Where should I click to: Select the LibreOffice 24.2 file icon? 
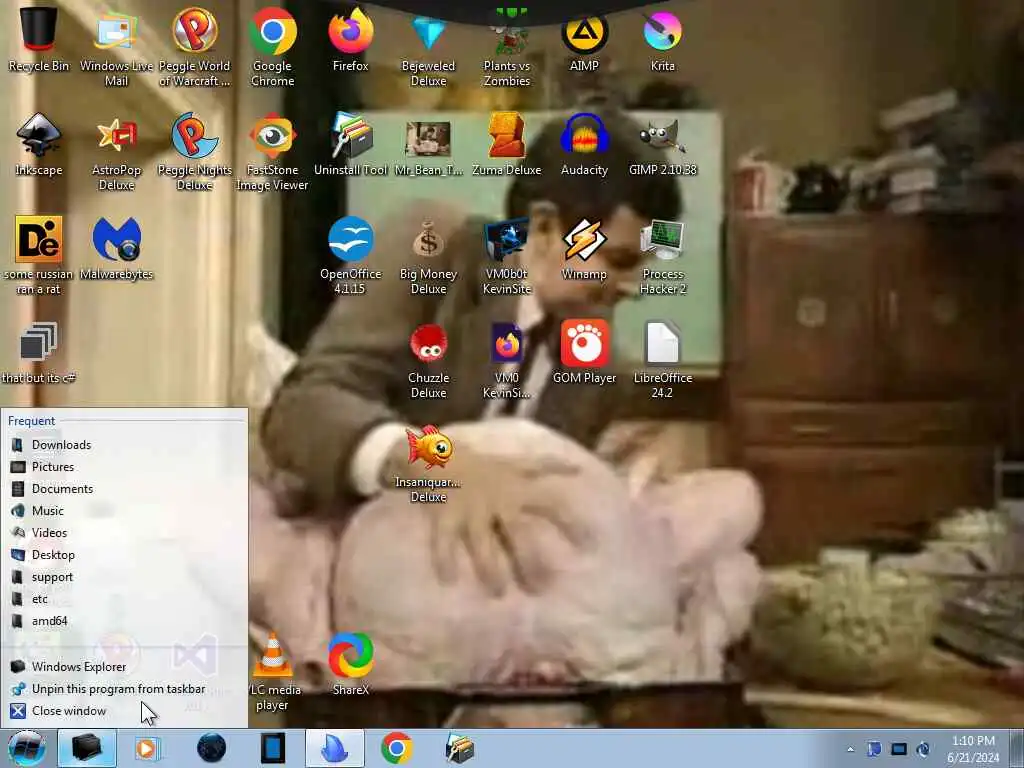click(x=662, y=359)
